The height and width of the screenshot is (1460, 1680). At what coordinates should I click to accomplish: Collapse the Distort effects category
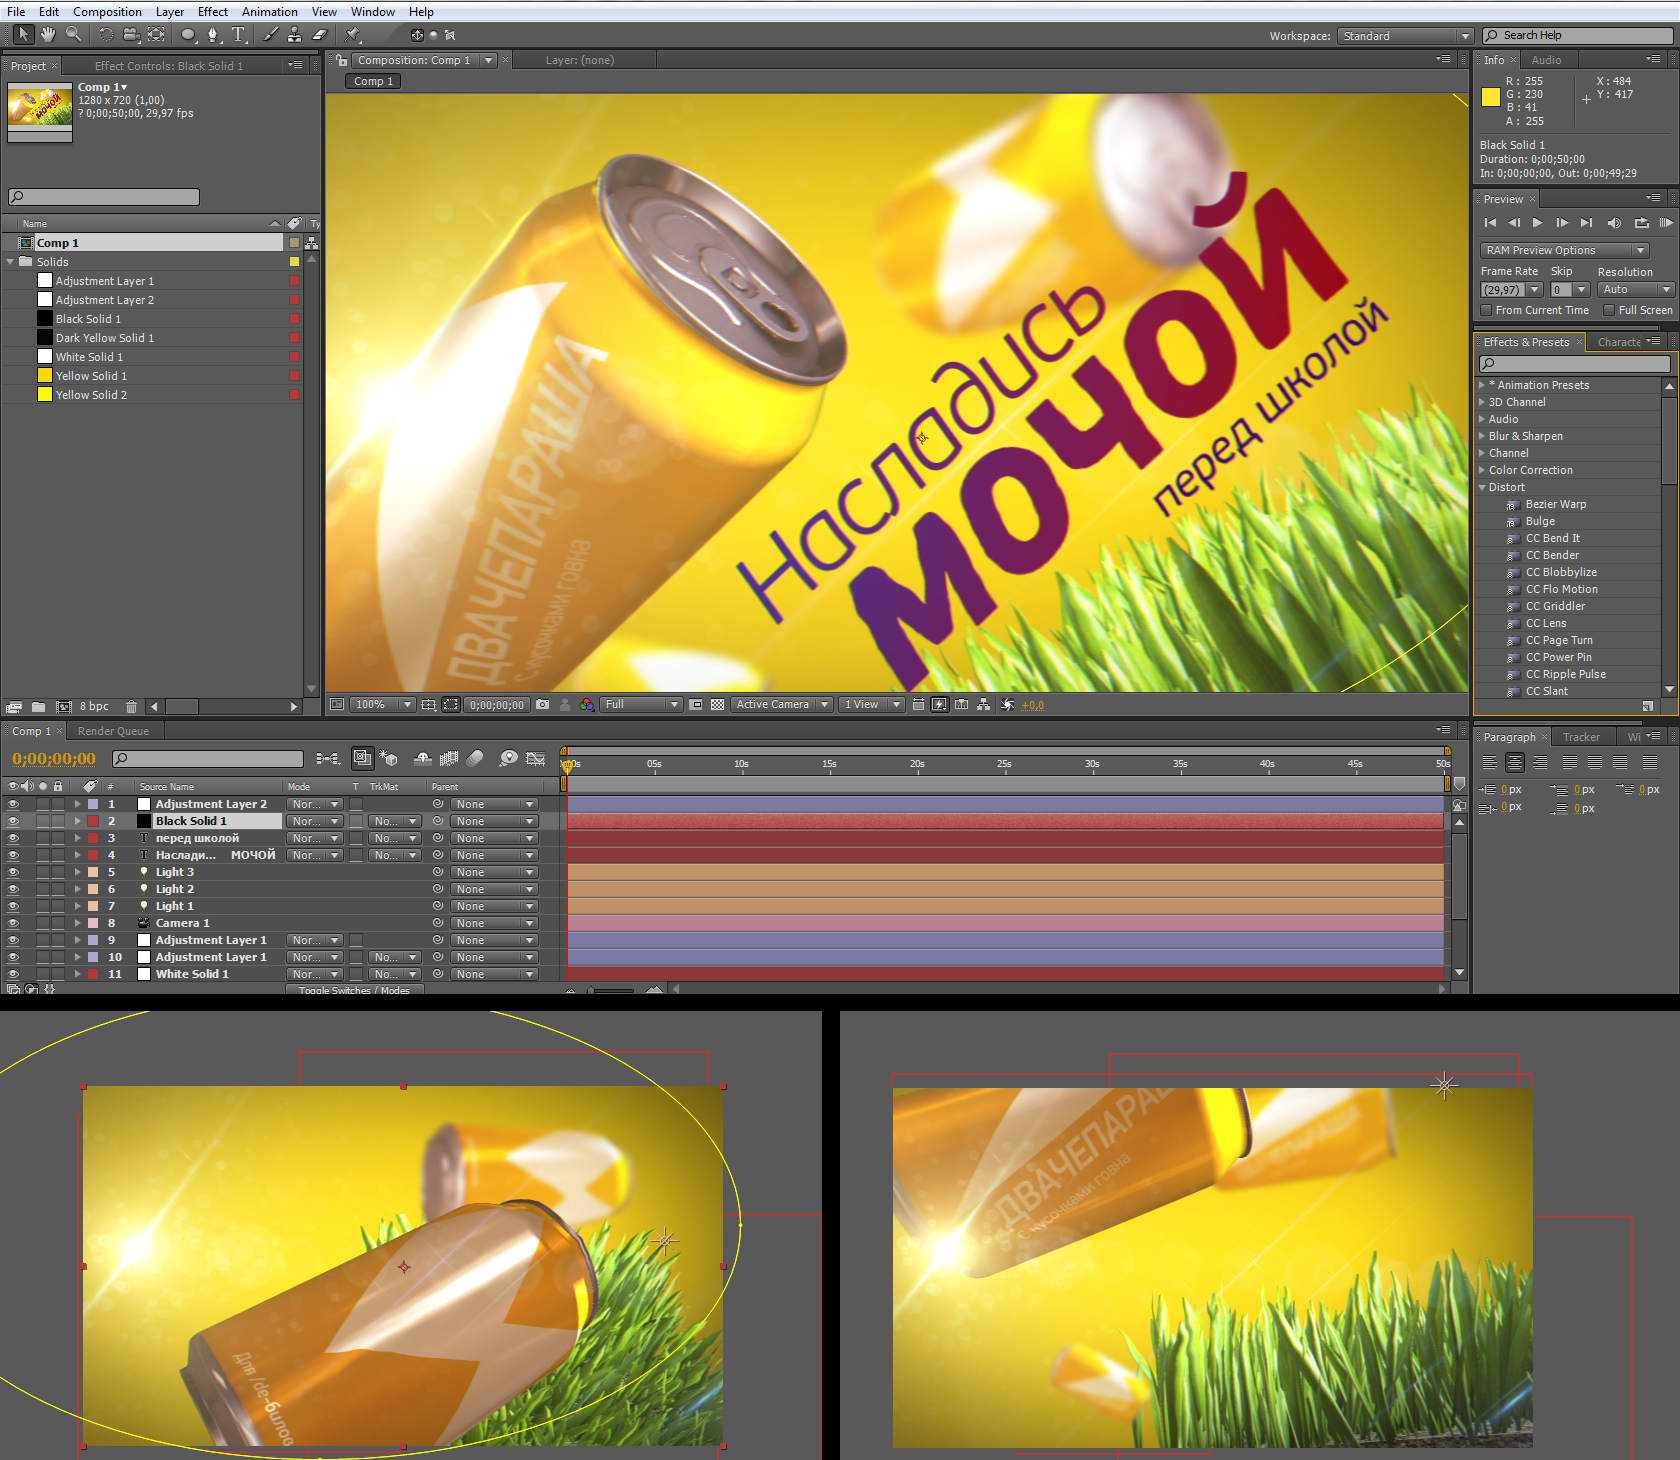click(1482, 487)
